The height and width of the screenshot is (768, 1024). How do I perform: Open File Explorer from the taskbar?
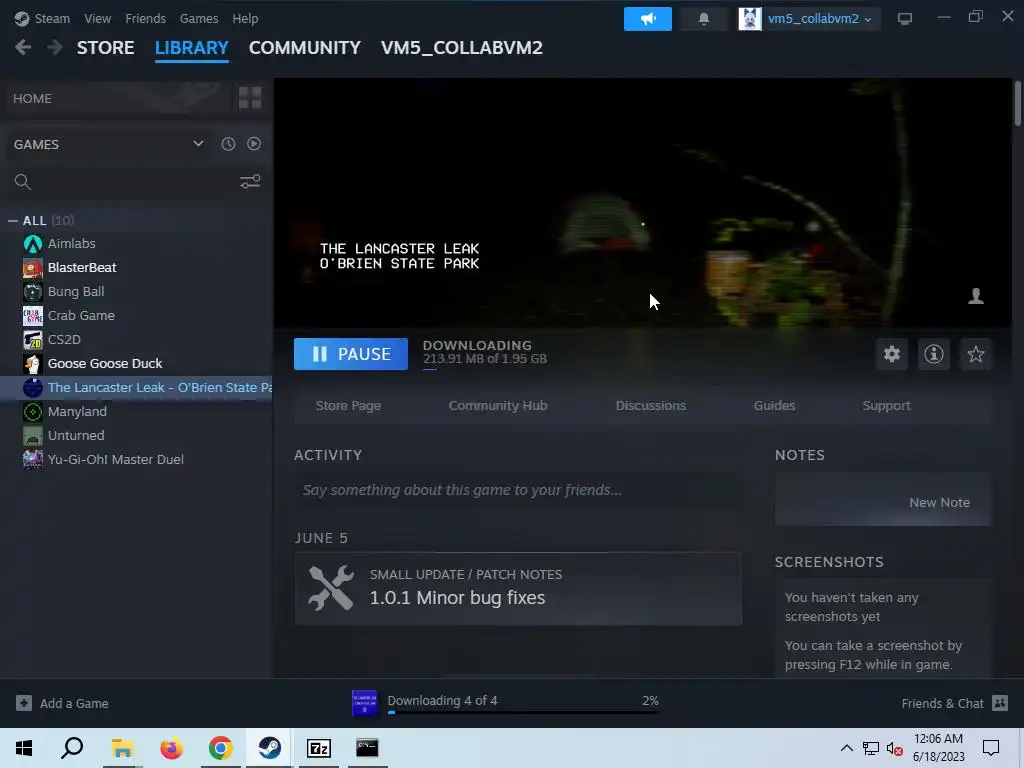122,748
